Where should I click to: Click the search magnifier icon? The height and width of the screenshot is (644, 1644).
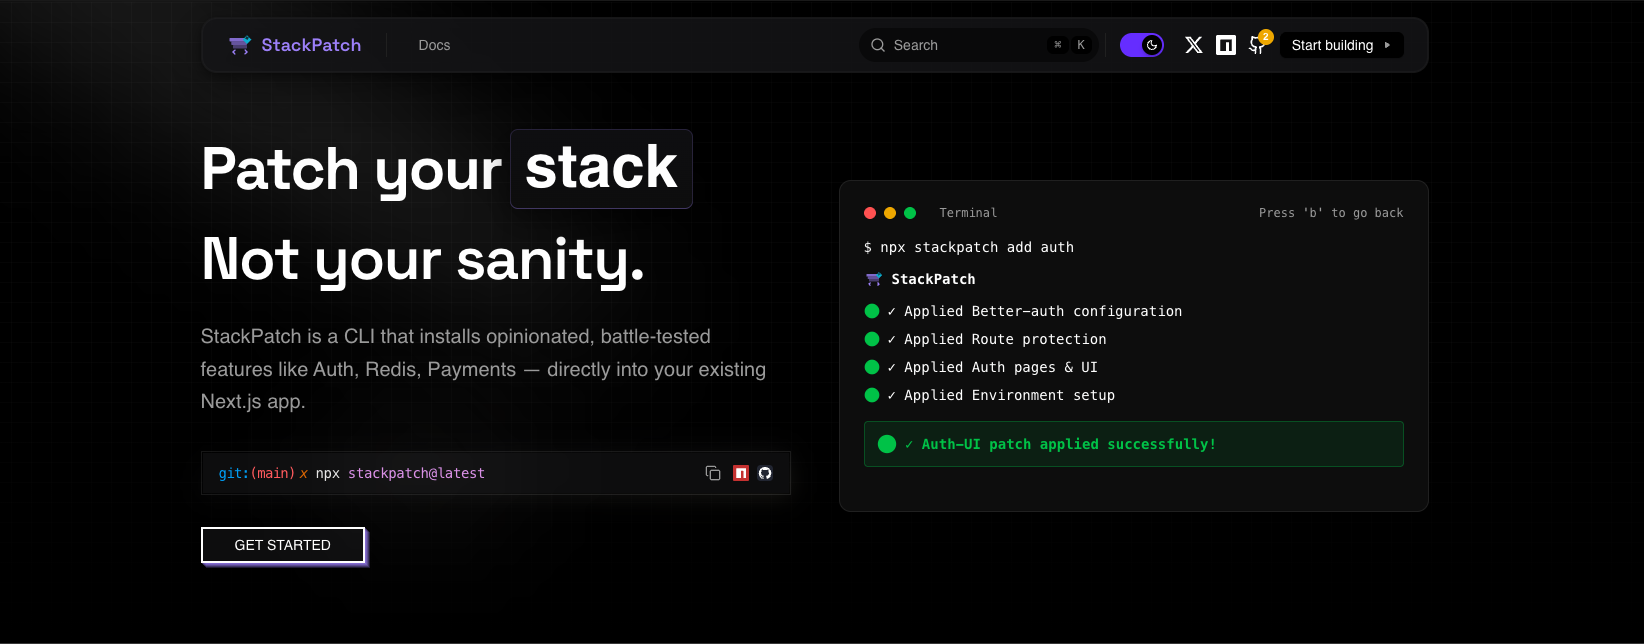click(x=878, y=45)
